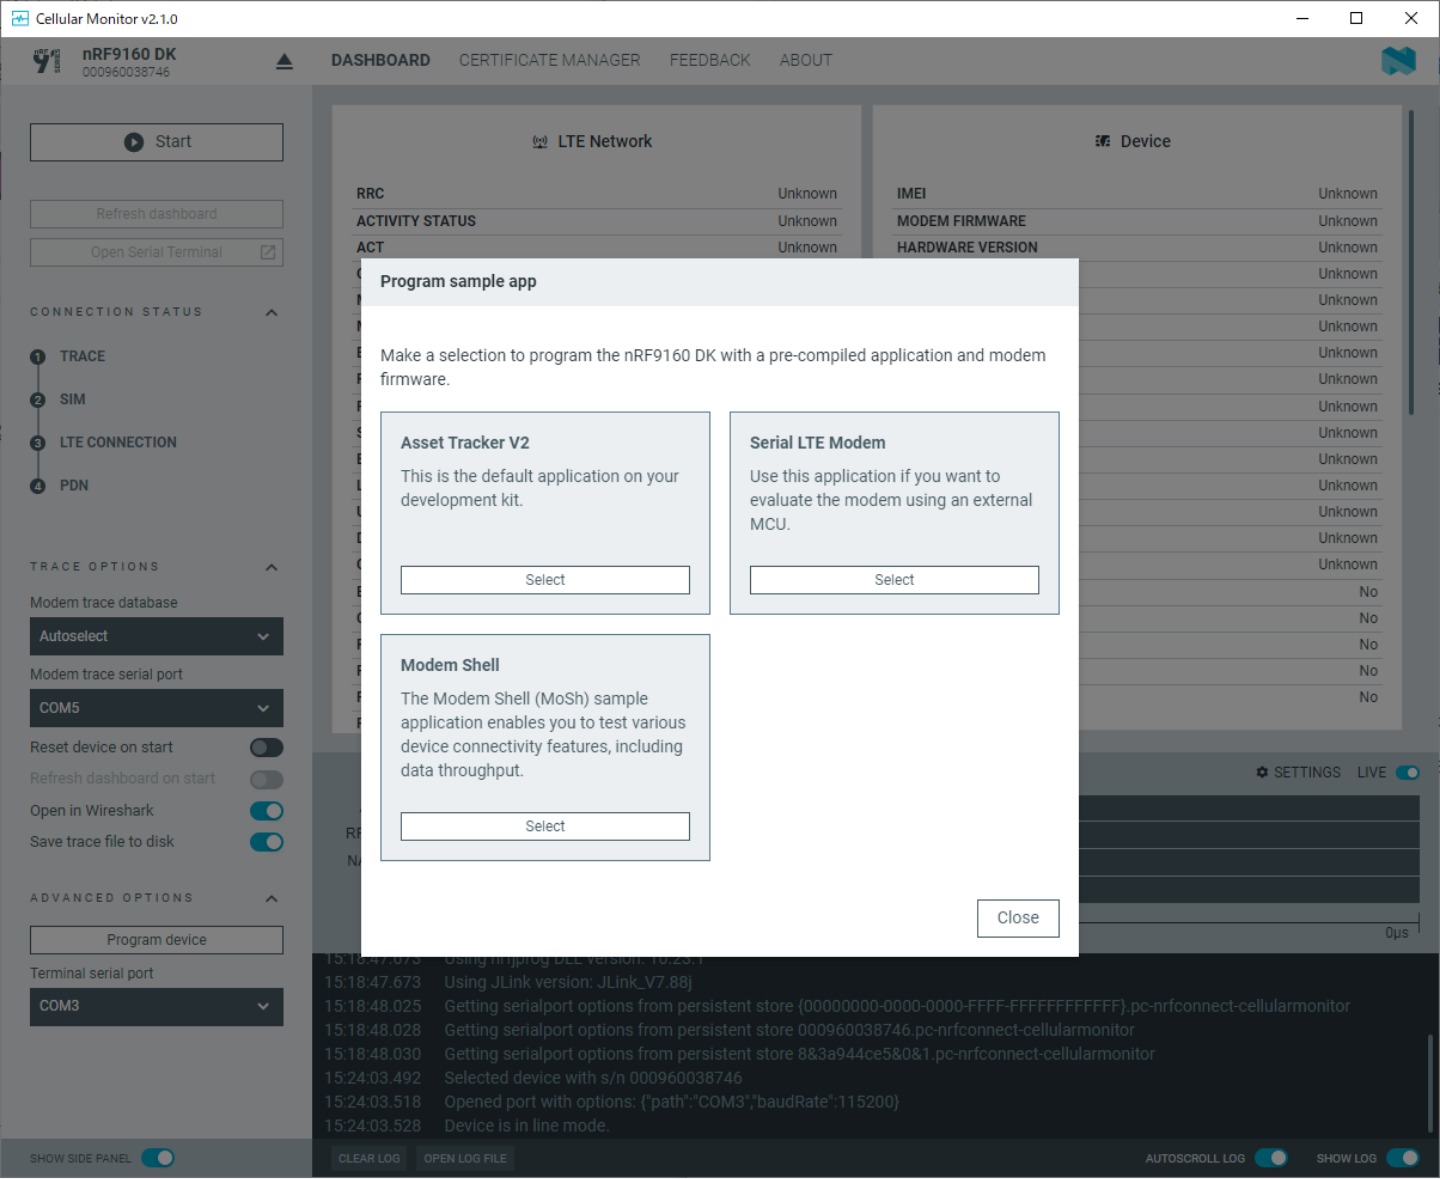Click the Nordic Semiconductor logo icon
Screen dimensions: 1440x1179
1398,61
